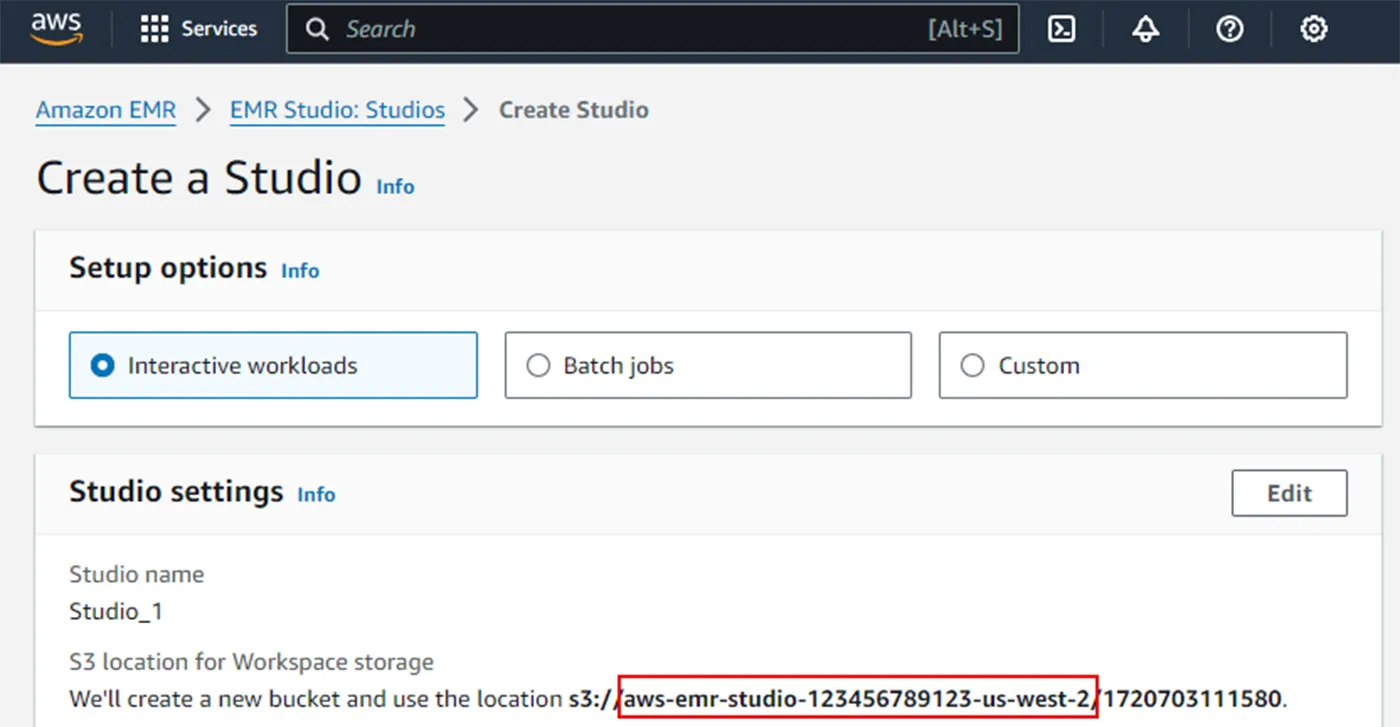The width and height of the screenshot is (1400, 727).
Task: Click the Services menu label
Action: pos(219,29)
